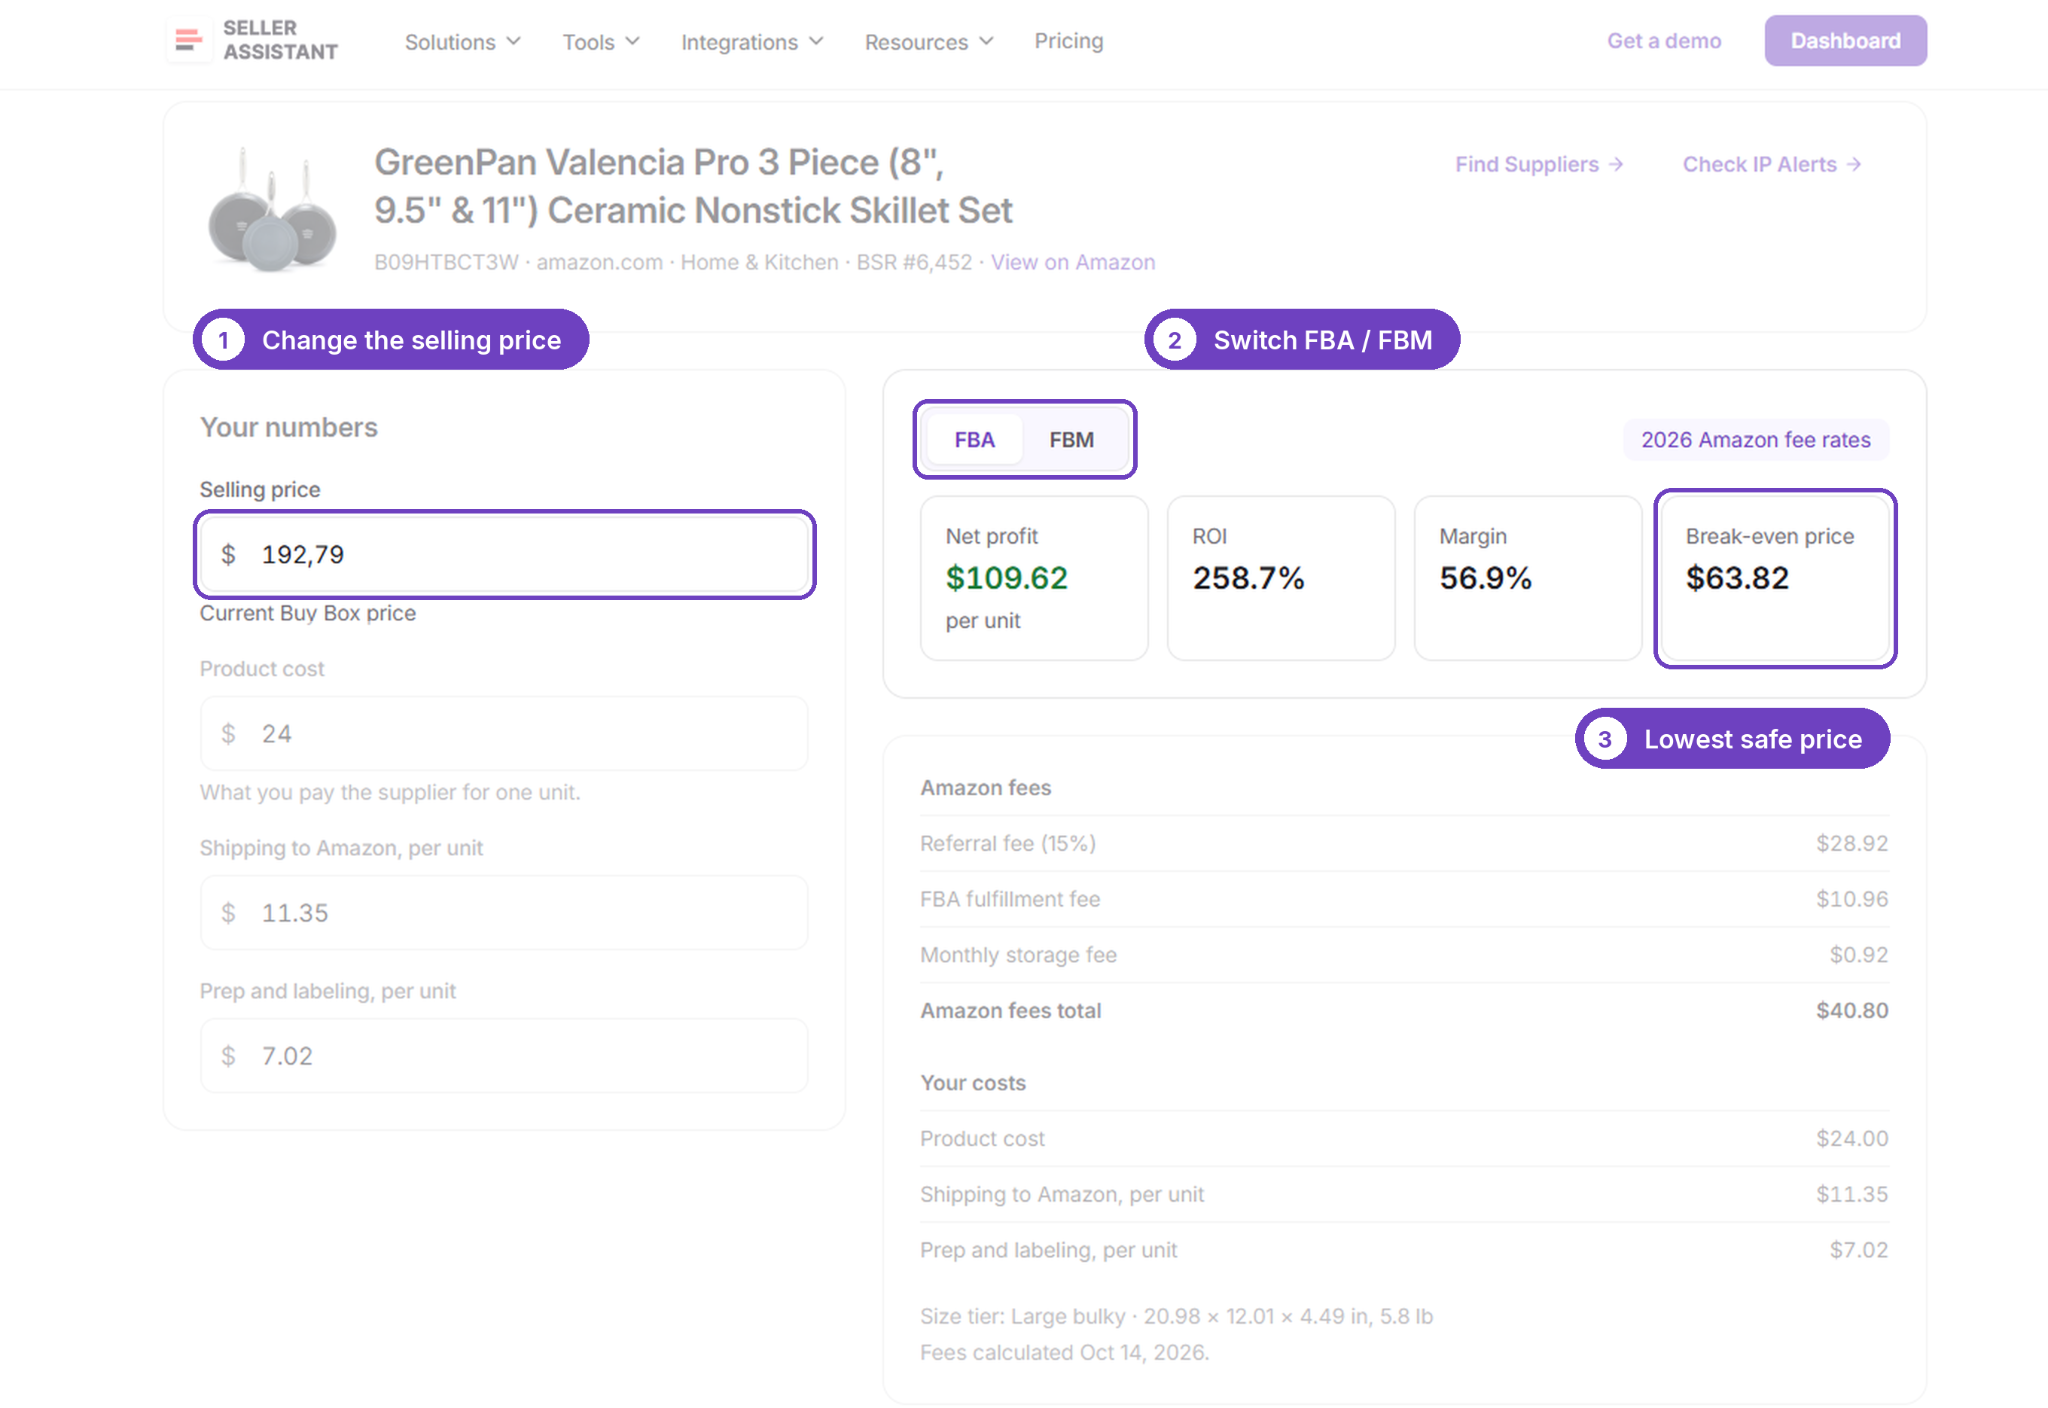Open View on Amazon link

click(1073, 262)
